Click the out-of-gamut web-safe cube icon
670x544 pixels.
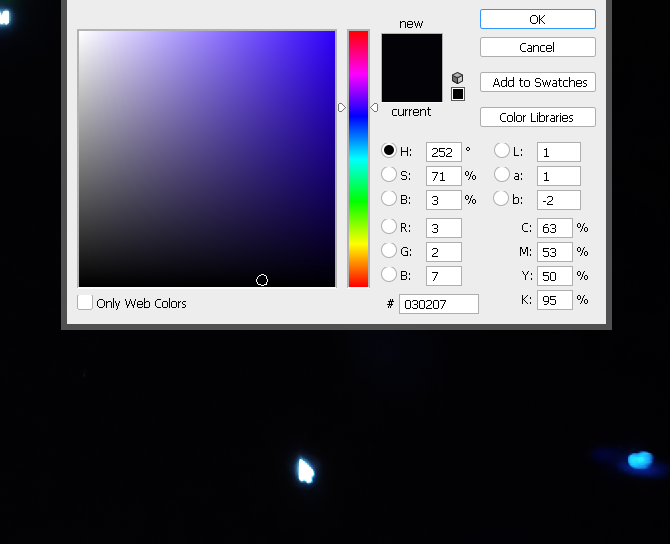(458, 78)
